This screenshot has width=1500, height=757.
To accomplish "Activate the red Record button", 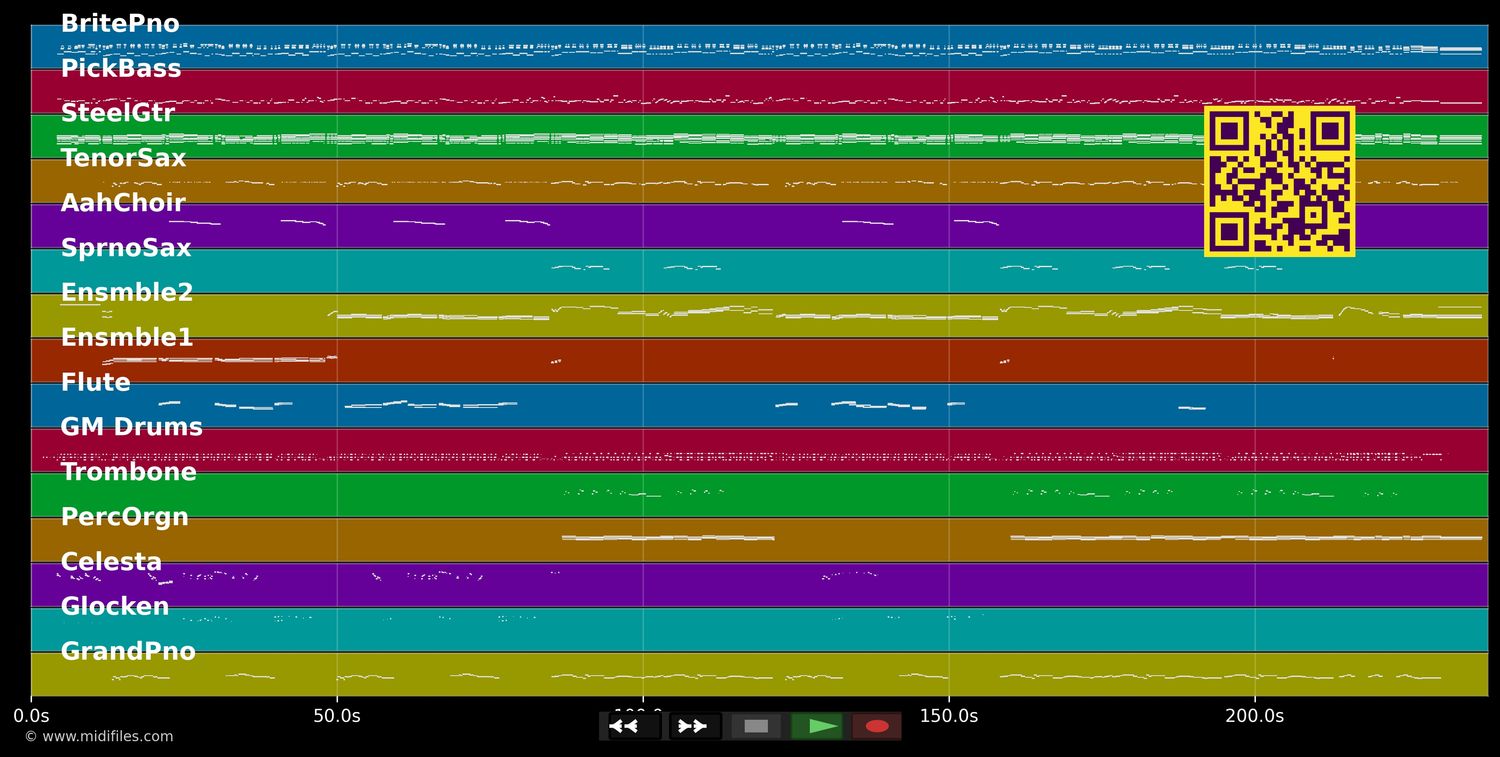I will click(877, 726).
